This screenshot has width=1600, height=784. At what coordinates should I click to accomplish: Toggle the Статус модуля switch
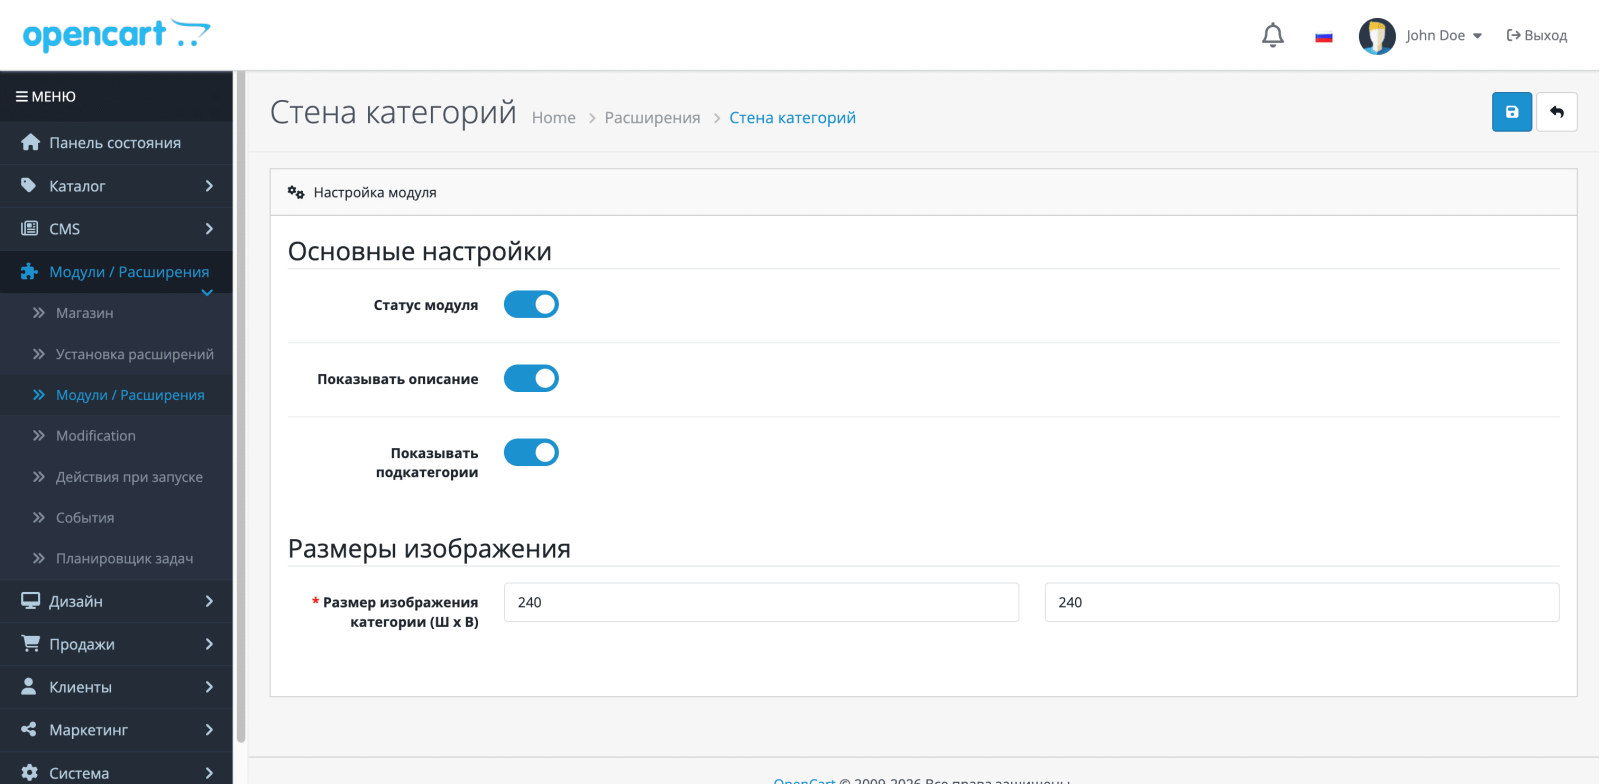tap(531, 304)
